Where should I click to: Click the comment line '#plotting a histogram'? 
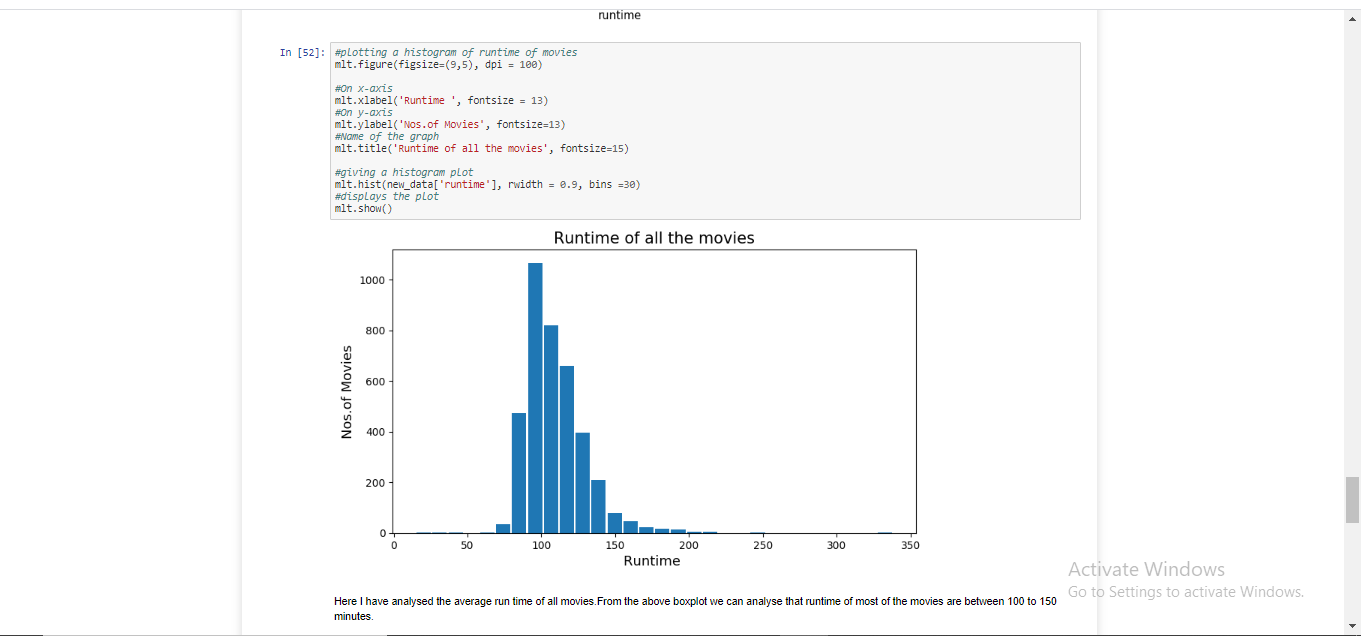click(454, 52)
